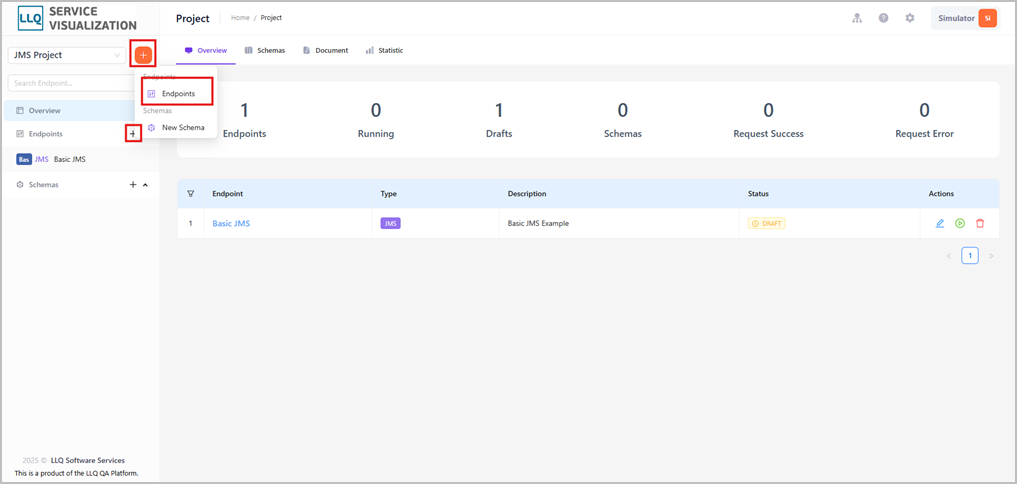
Task: Click the LLQ logo
Action: tap(30, 18)
